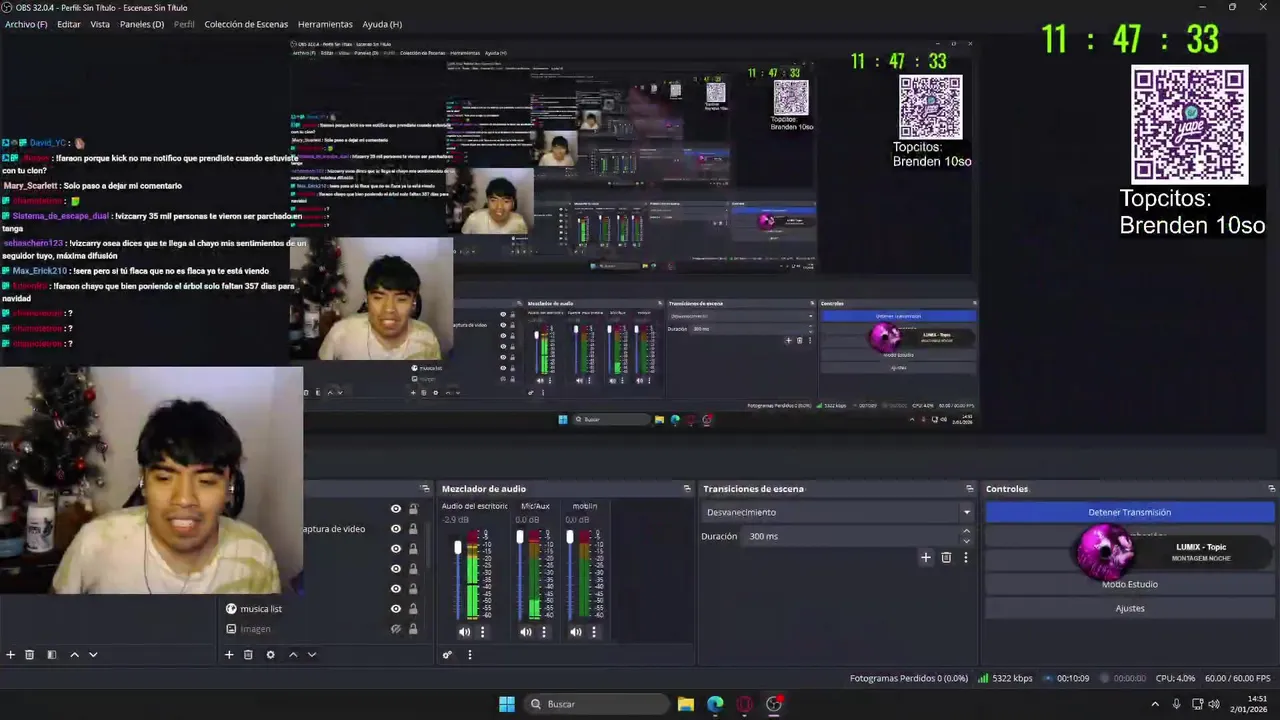Open Microsoft Edge from the taskbar
Viewport: 1280px width, 720px height.
(x=715, y=704)
